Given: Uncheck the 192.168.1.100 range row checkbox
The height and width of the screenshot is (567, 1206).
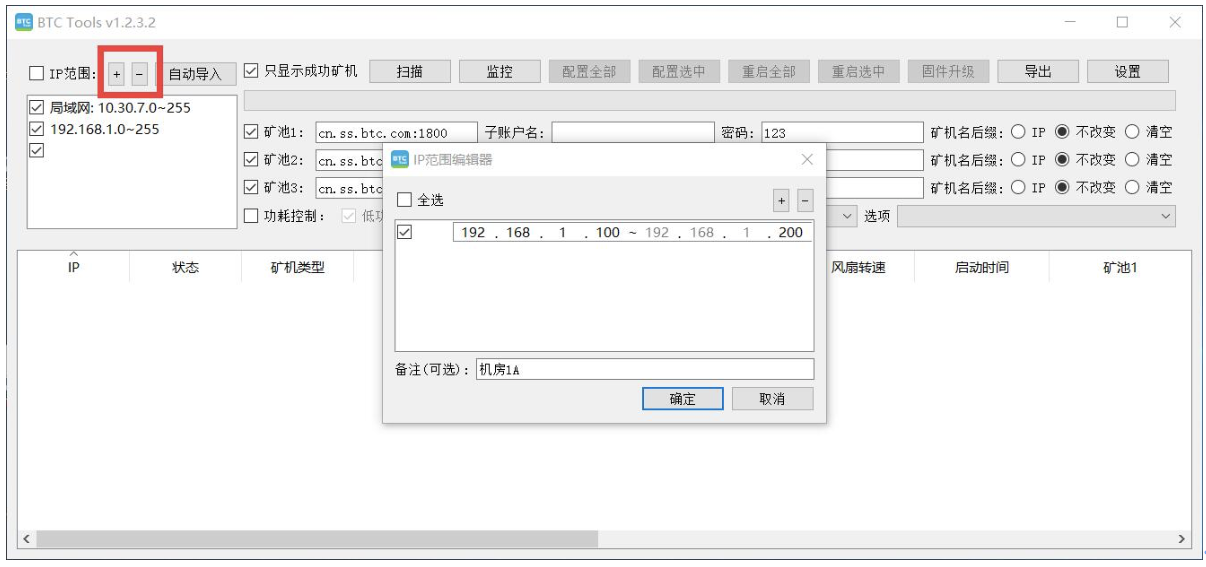Looking at the screenshot, I should [404, 232].
